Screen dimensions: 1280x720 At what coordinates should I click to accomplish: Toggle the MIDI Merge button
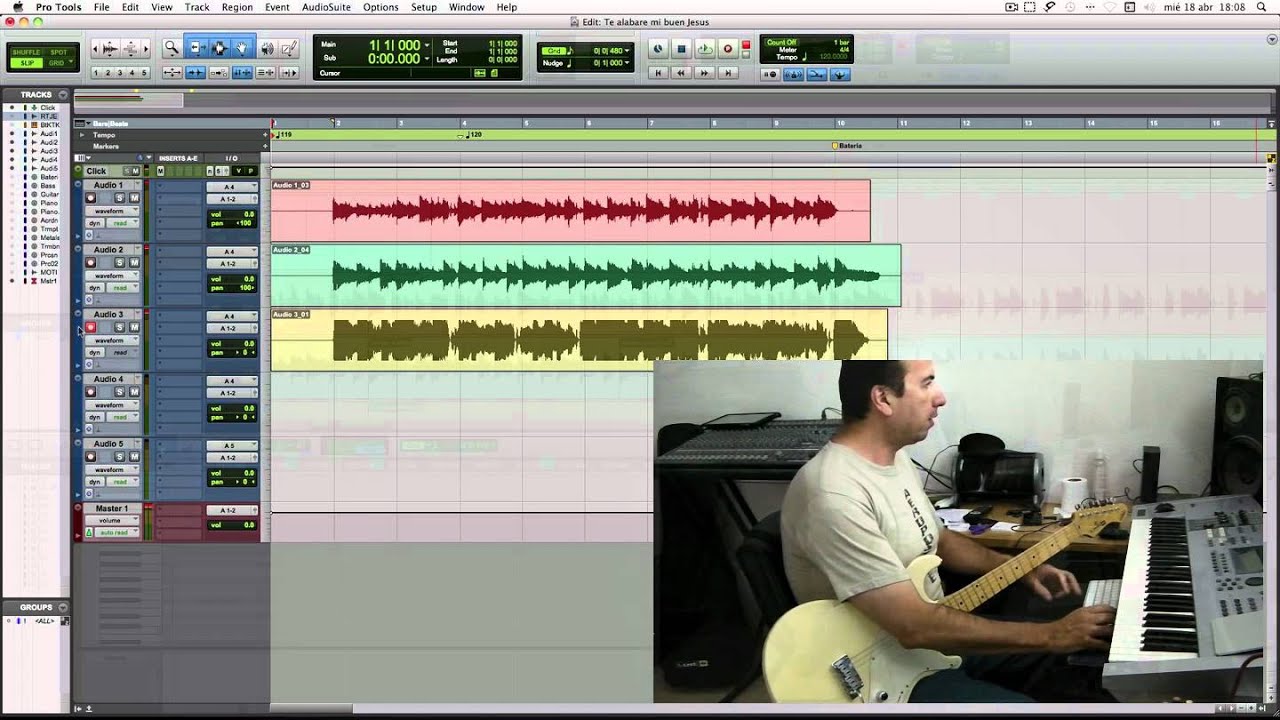(x=817, y=75)
